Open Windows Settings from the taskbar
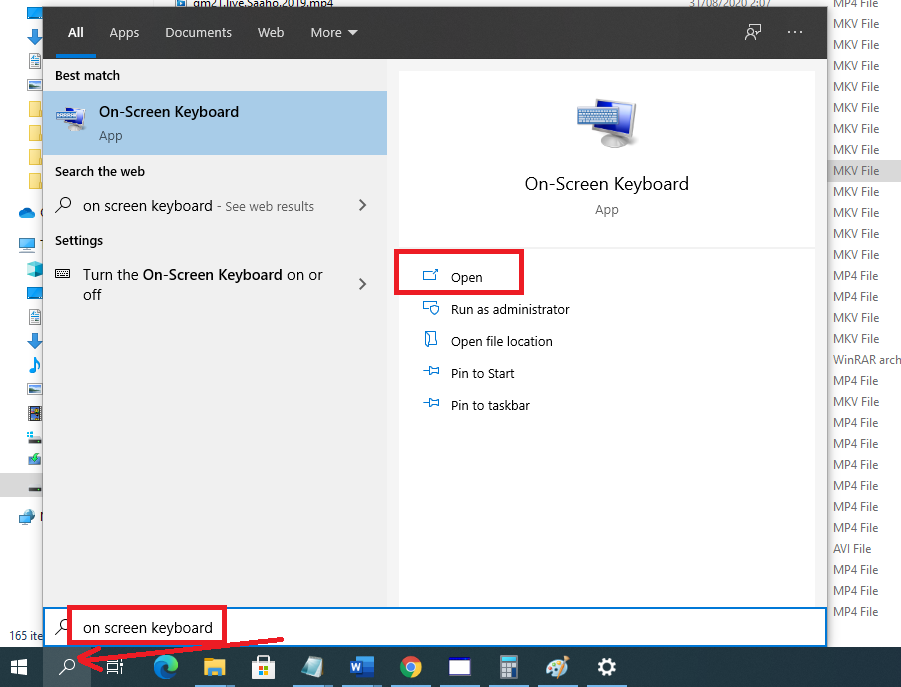The width and height of the screenshot is (901, 687). pos(606,667)
